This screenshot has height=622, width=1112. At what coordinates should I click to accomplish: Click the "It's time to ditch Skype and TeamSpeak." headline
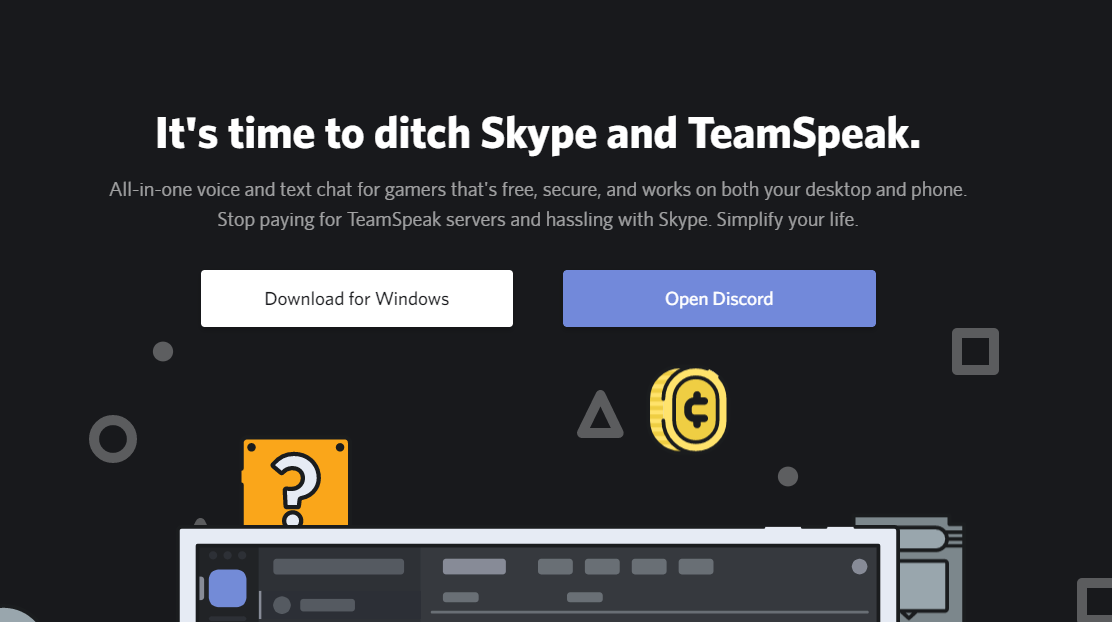tap(538, 133)
